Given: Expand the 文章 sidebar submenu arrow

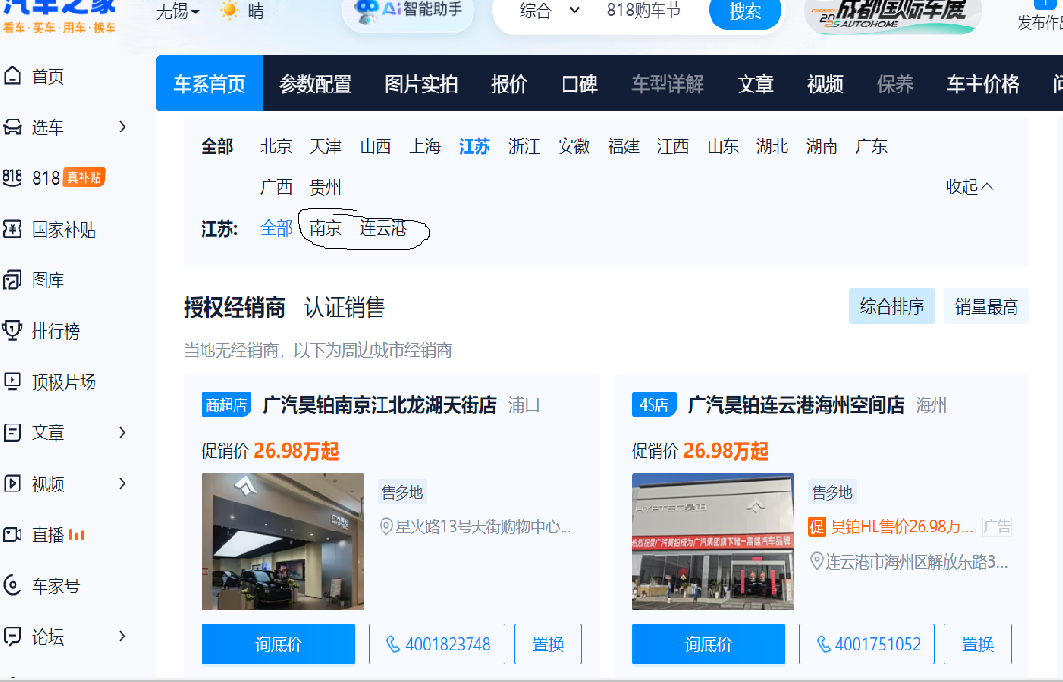Looking at the screenshot, I should pyautogui.click(x=123, y=432).
